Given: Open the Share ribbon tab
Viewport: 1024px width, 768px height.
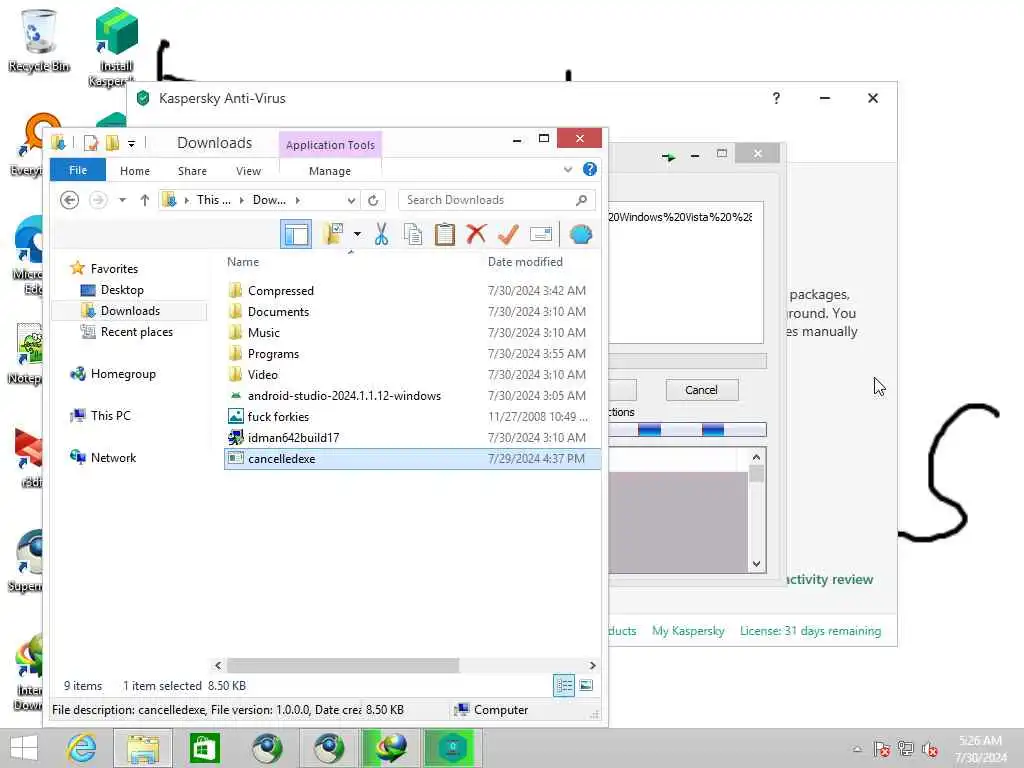Looking at the screenshot, I should click(x=192, y=170).
